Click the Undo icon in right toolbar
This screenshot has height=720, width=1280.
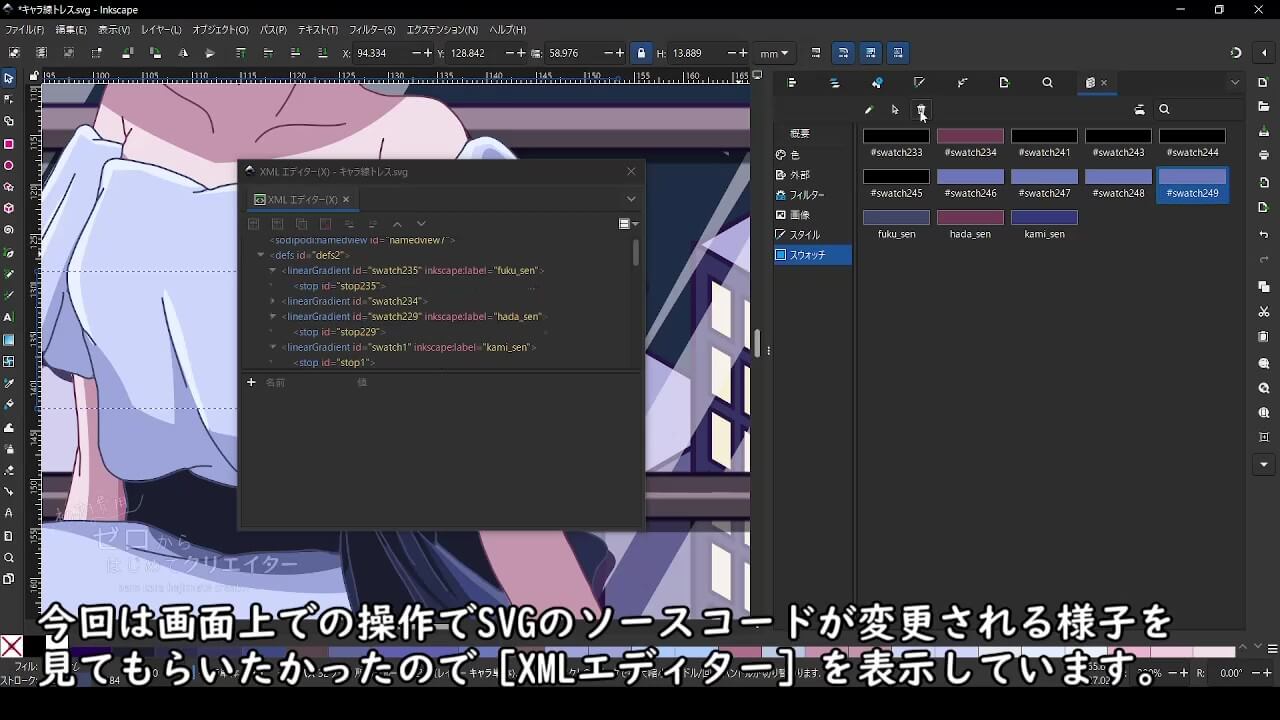(1264, 235)
